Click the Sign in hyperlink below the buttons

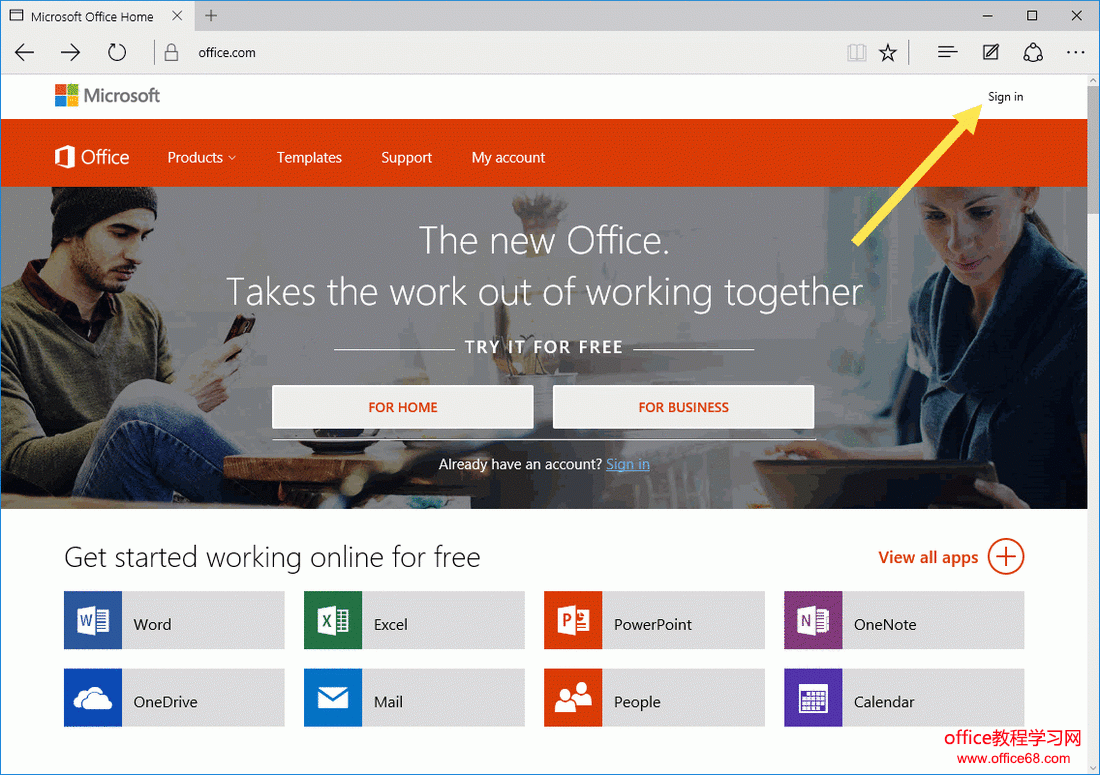(628, 464)
